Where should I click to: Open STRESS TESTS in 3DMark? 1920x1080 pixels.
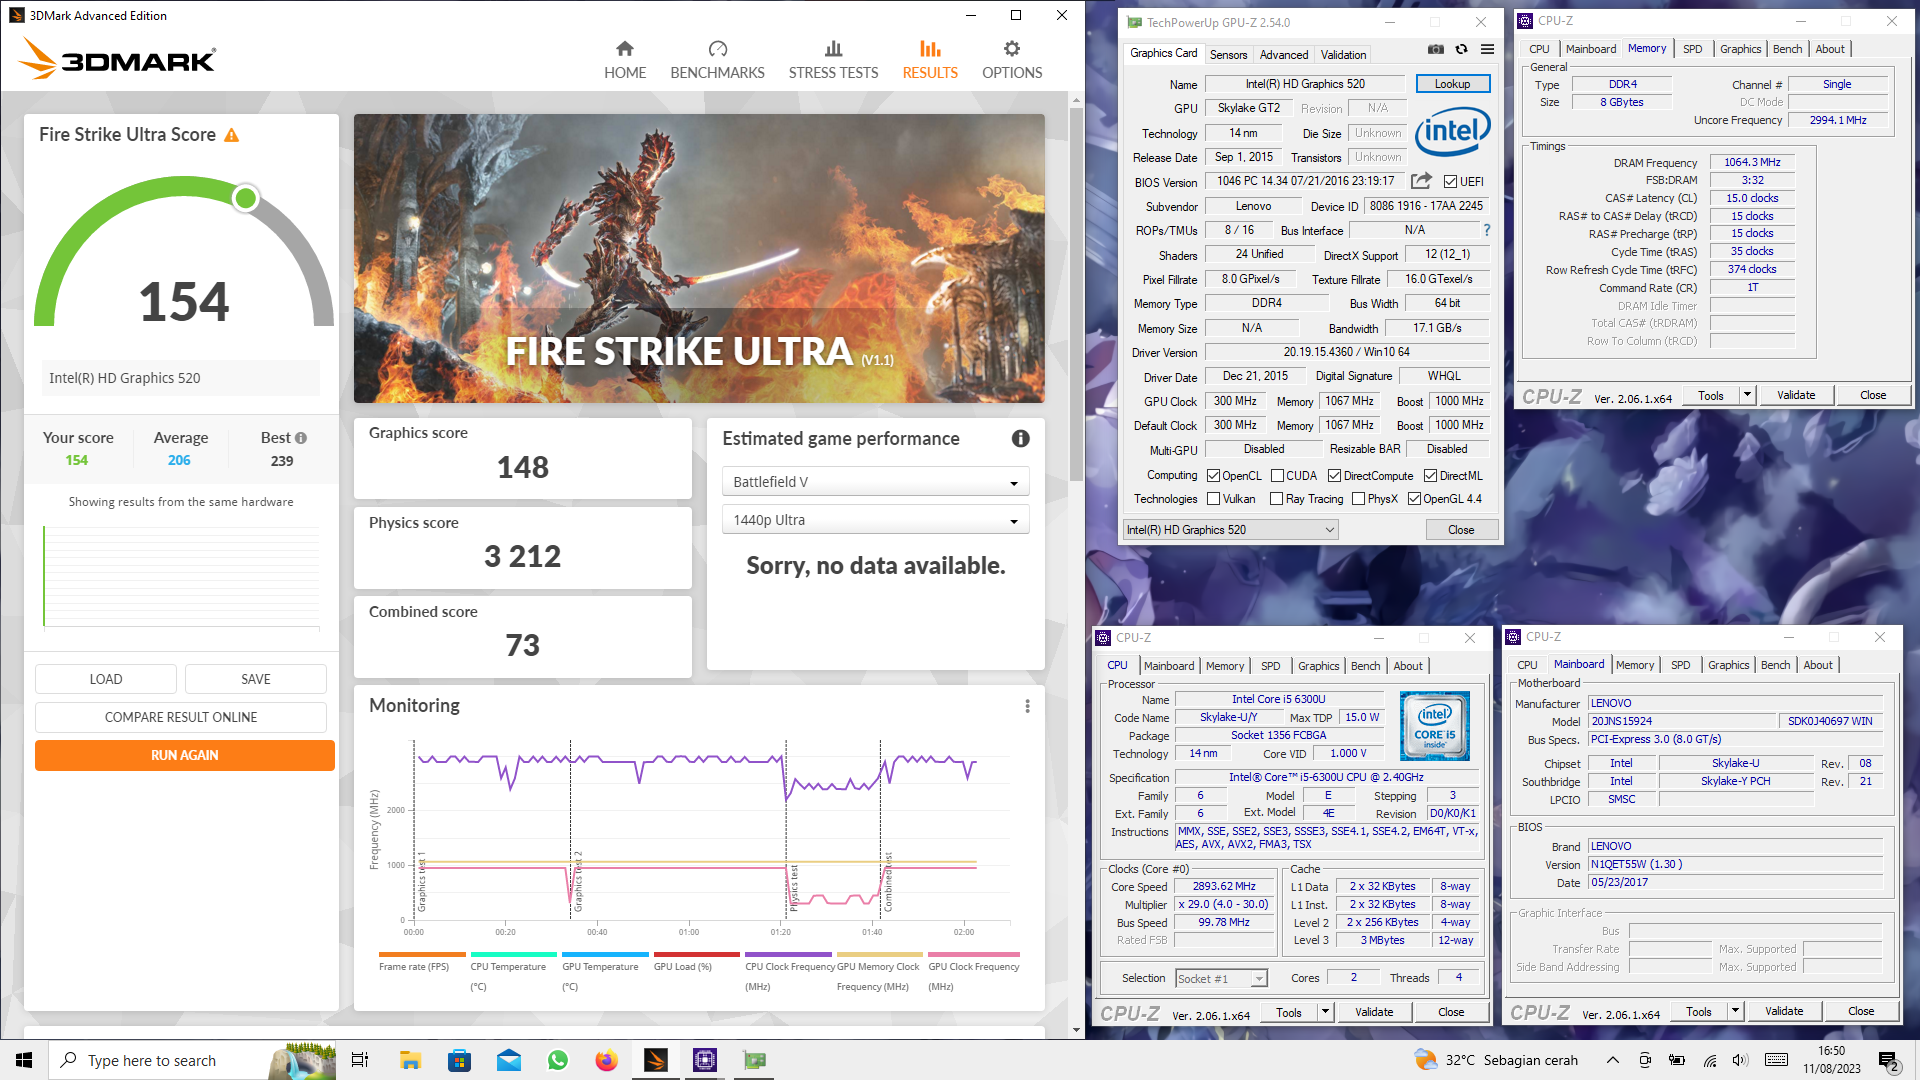[833, 60]
